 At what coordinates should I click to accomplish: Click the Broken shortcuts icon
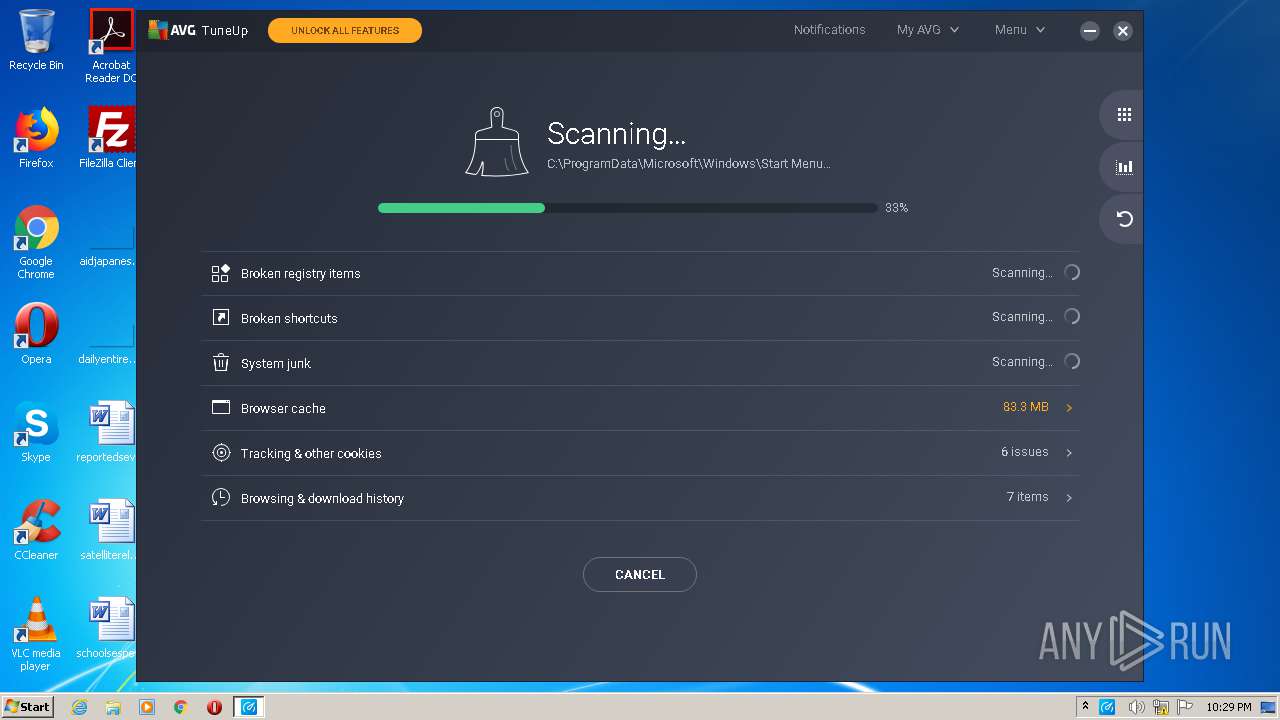point(221,318)
